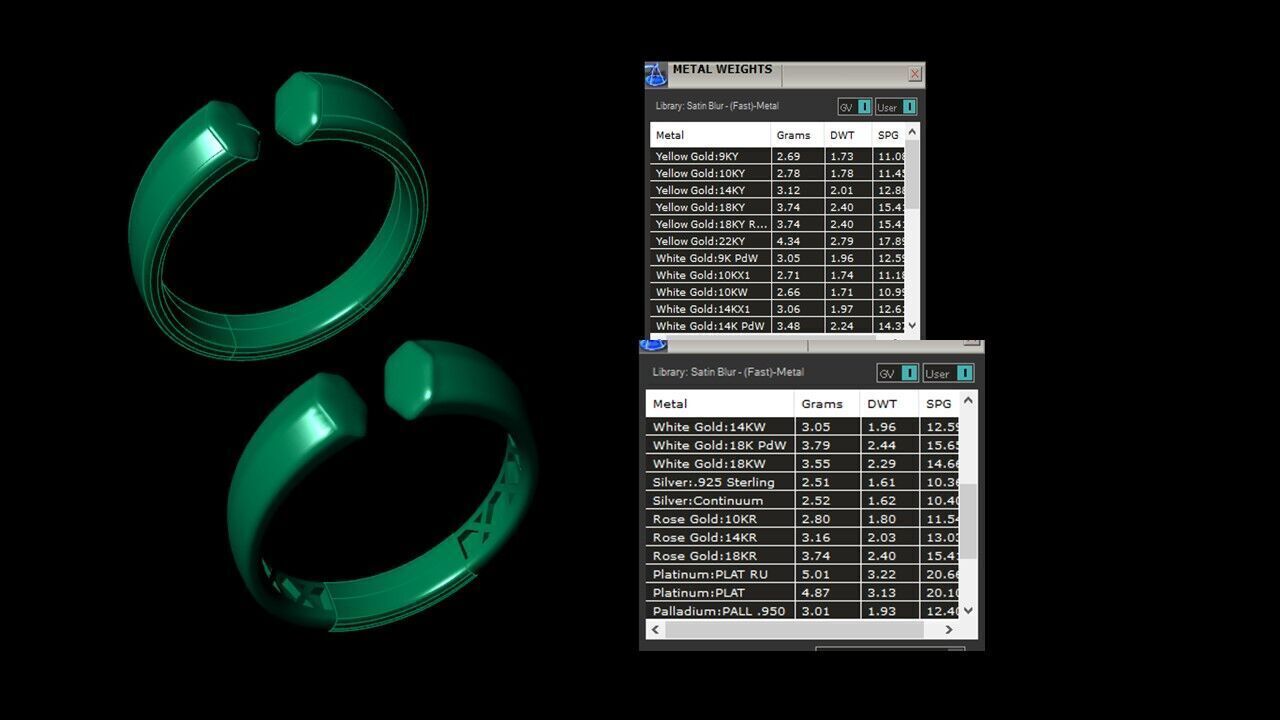Click 5.01 grams value for Platinum:PLAT RU
Screen dimensions: 1280x720
[816, 574]
